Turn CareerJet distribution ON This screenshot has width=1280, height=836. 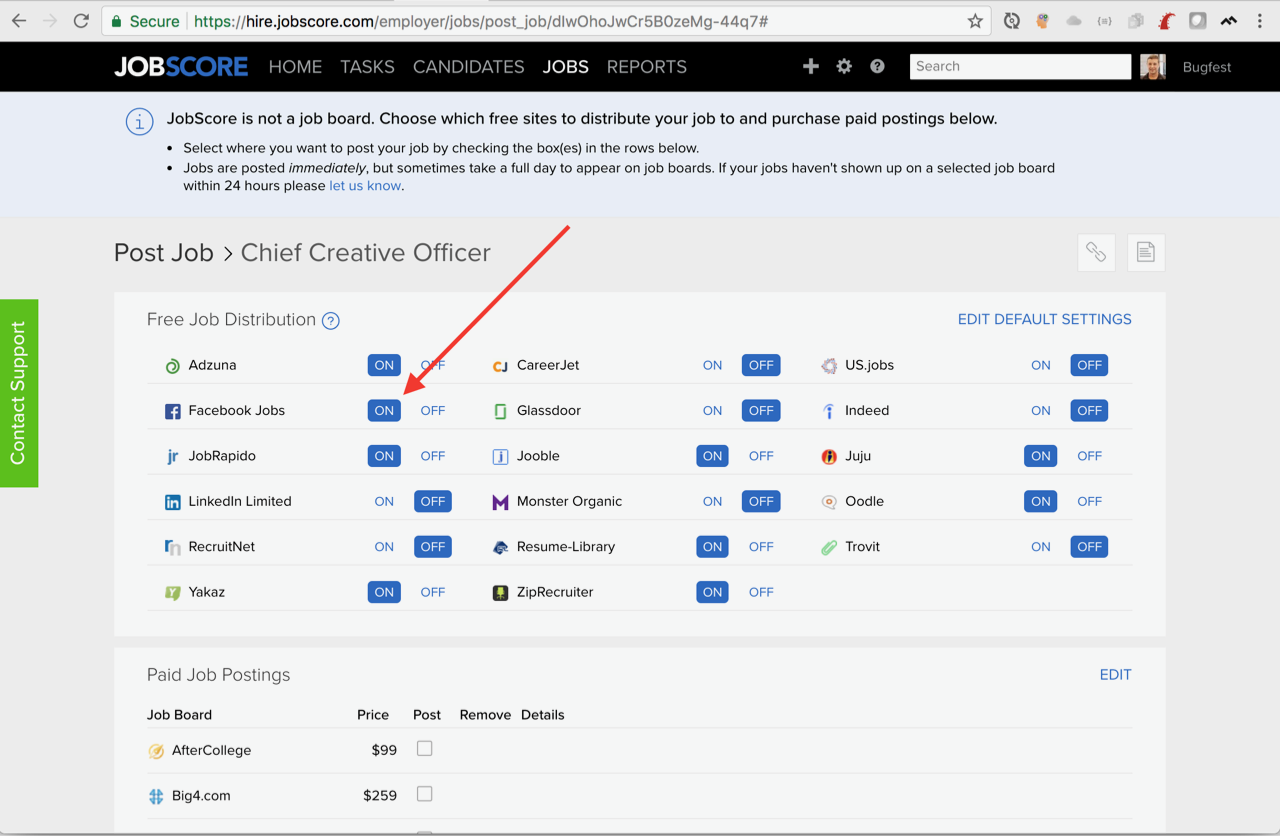tap(712, 365)
